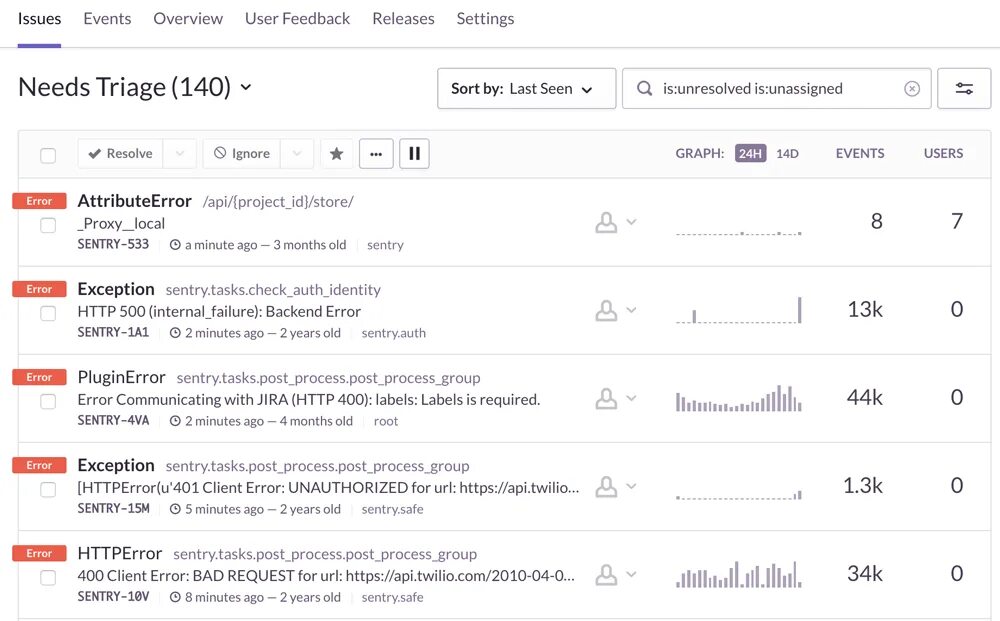
Task: Switch graph range to 14D
Action: [x=787, y=154]
